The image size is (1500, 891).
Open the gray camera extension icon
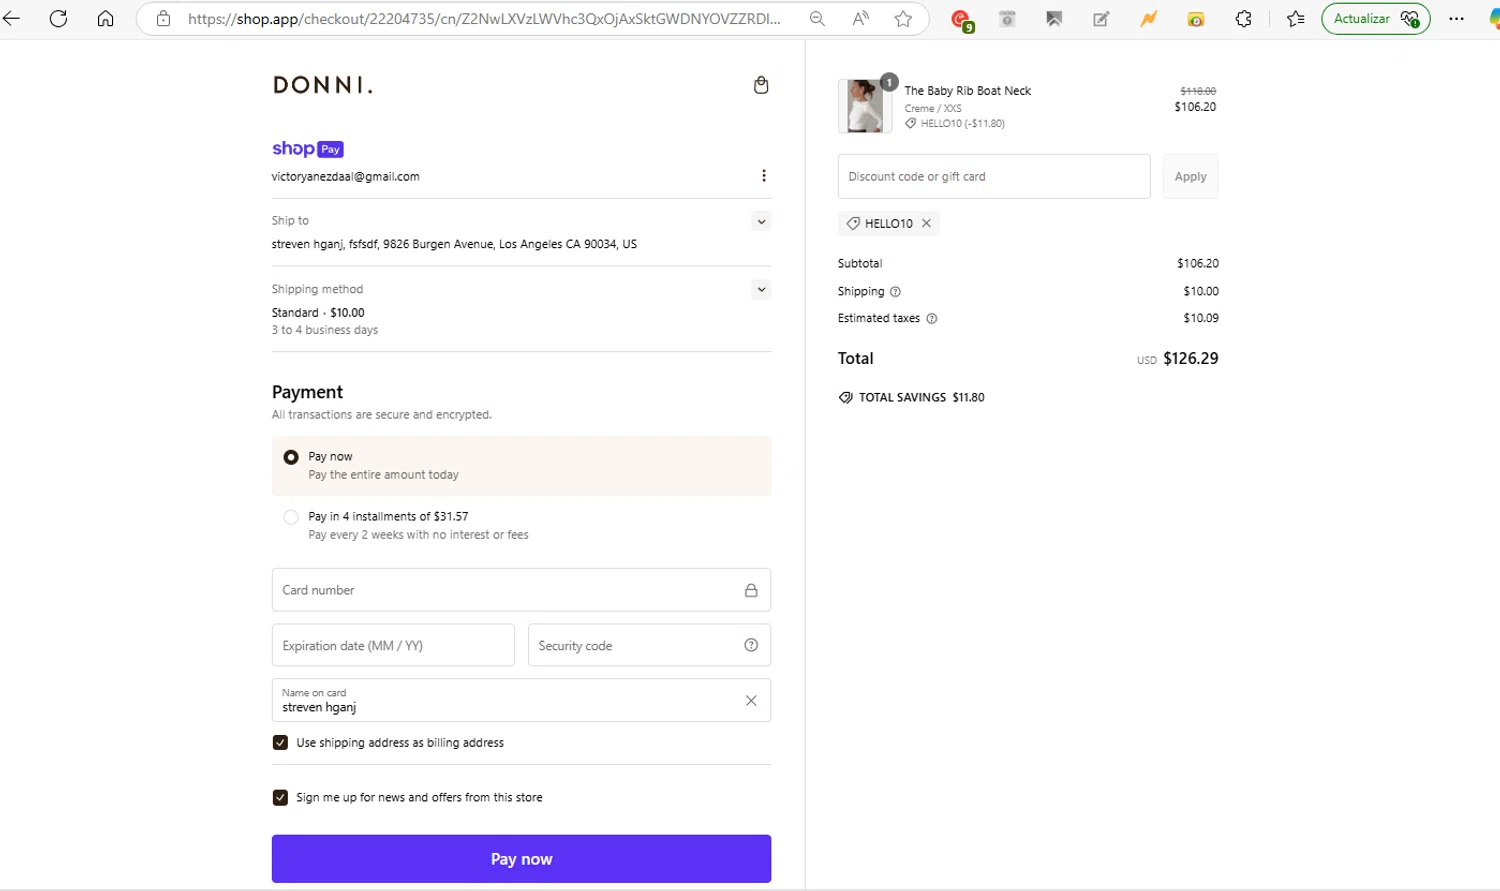coord(1007,19)
